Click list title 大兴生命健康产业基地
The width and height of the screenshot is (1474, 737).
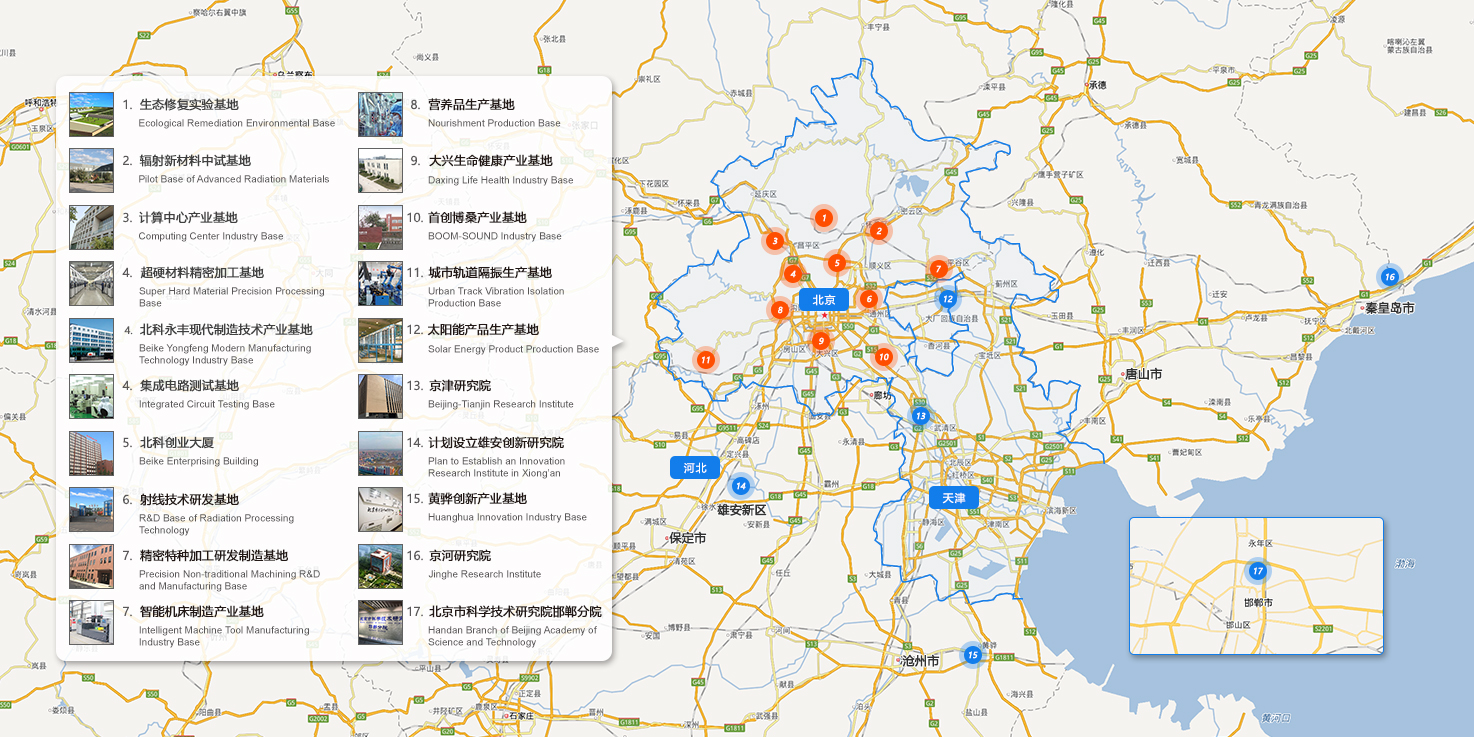[x=490, y=160]
